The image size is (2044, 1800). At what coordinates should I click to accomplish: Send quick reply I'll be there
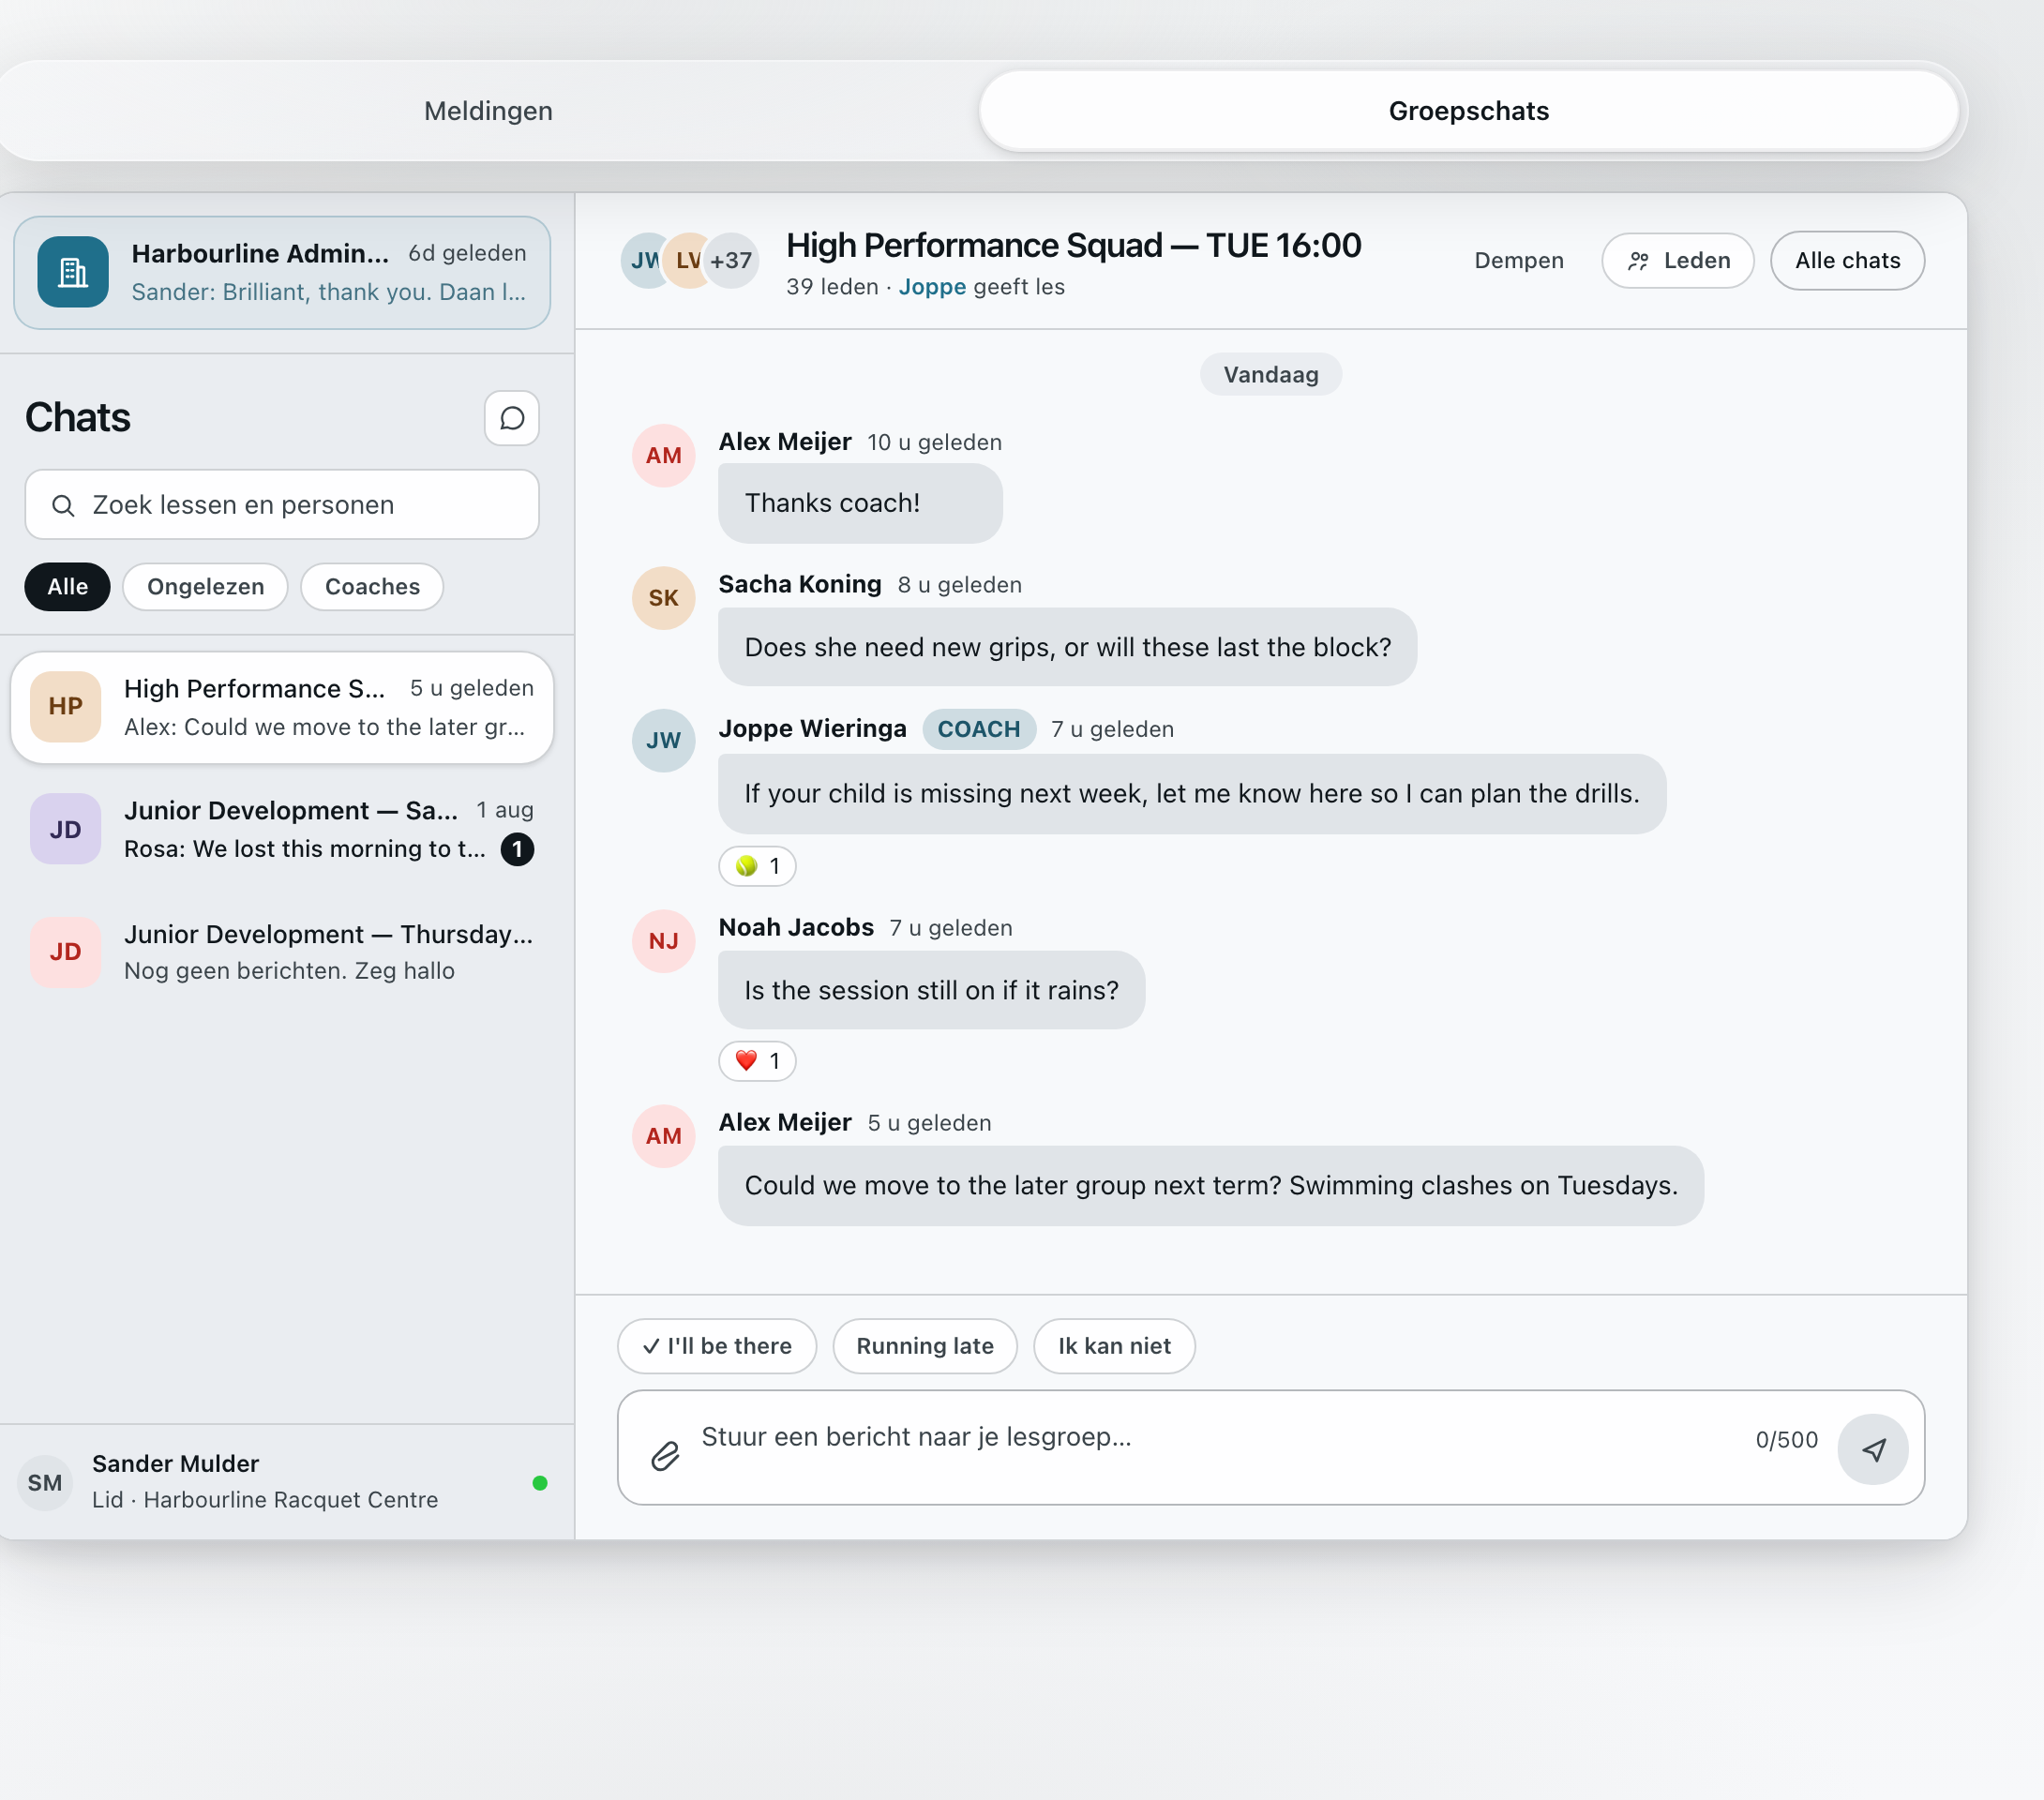click(717, 1346)
